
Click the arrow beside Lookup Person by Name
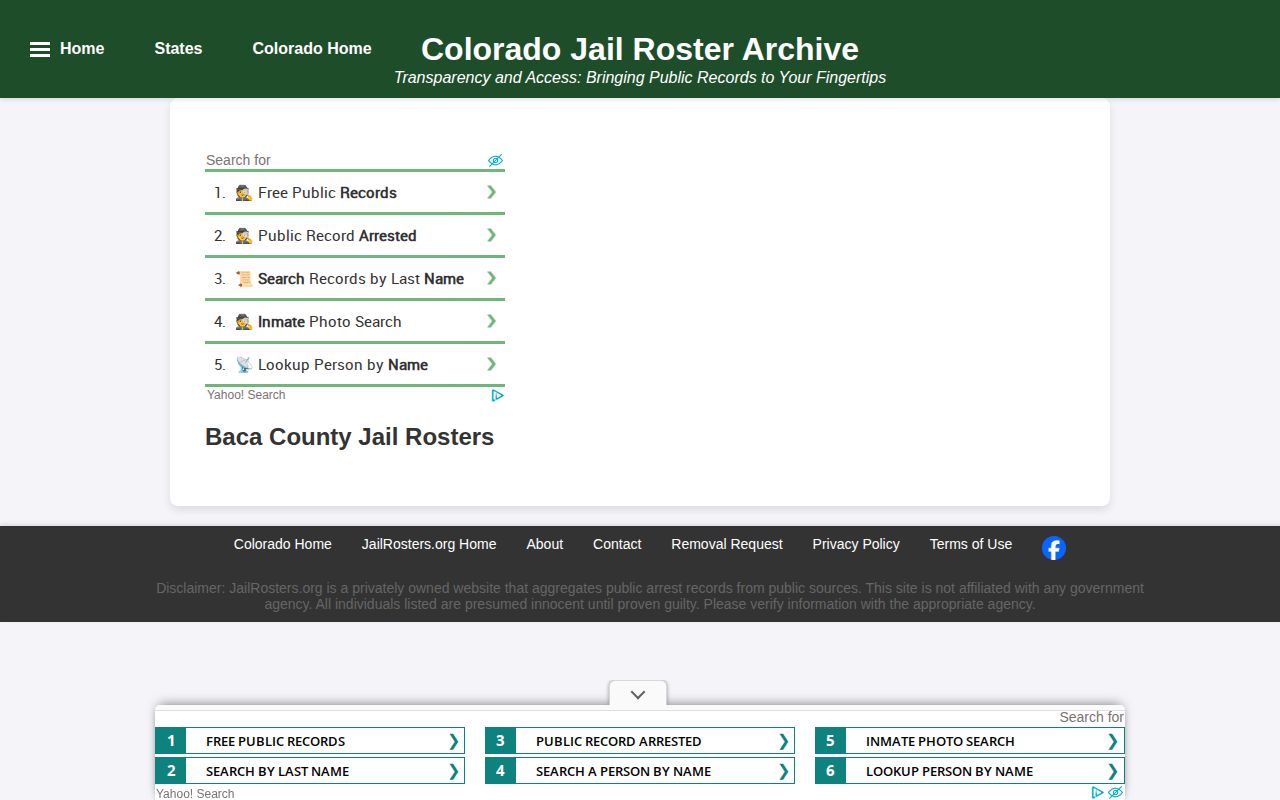[x=491, y=364]
